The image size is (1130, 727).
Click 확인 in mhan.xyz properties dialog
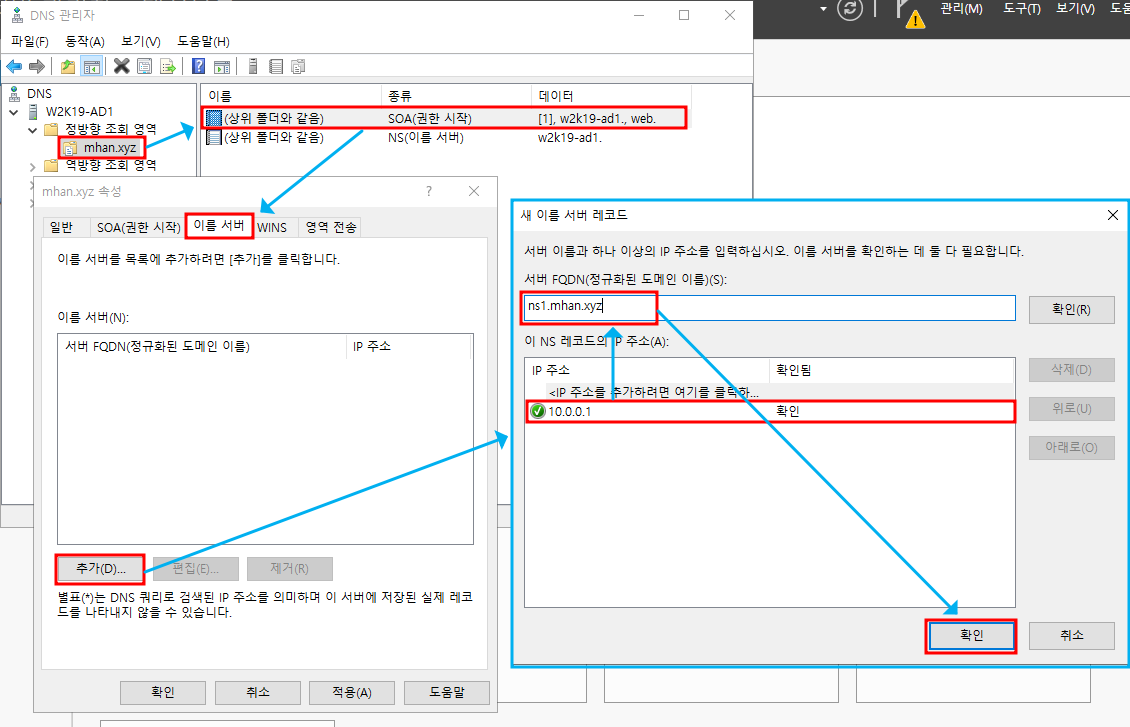click(x=163, y=692)
